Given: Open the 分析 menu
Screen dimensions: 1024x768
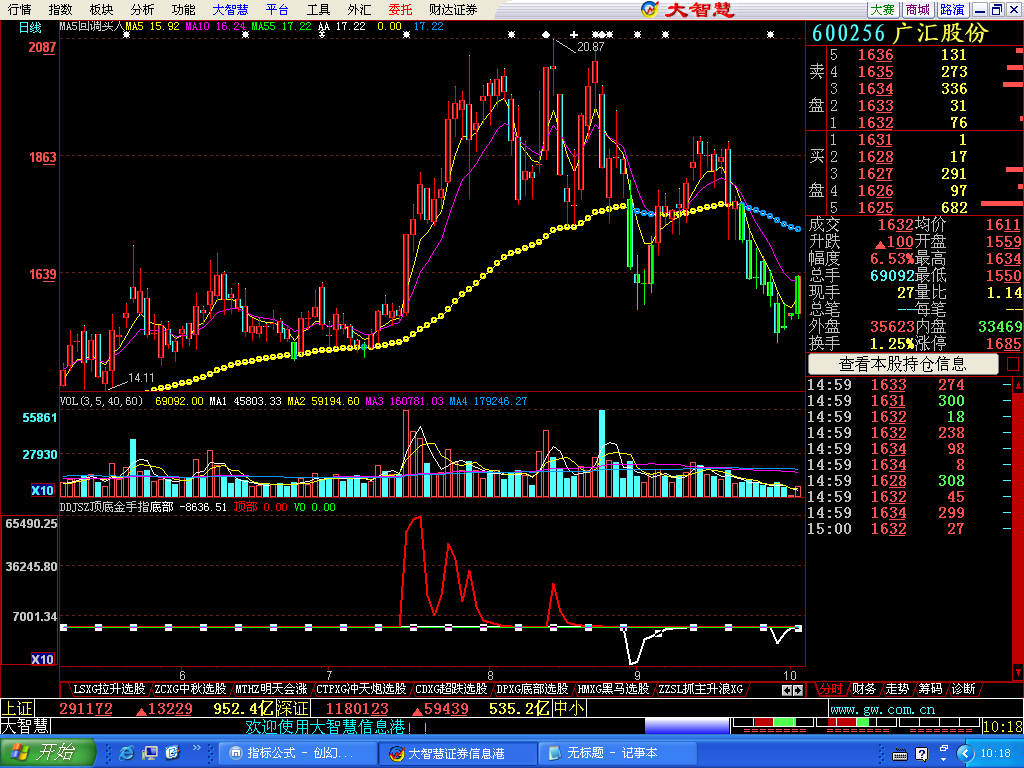Looking at the screenshot, I should point(142,9).
